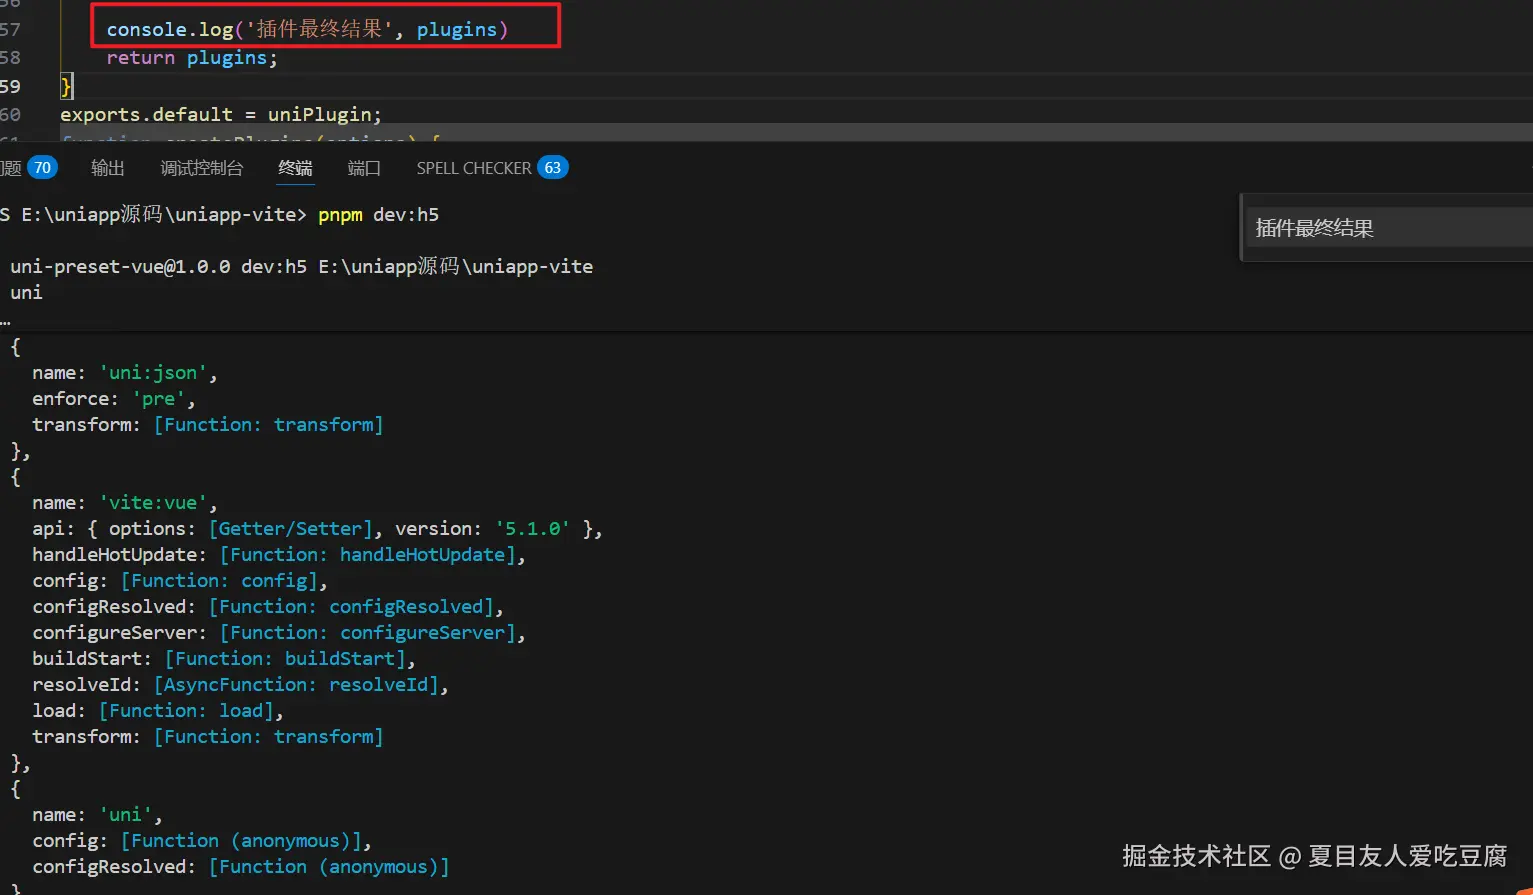Switch to the 输出 panel tab
The width and height of the screenshot is (1533, 895).
(x=107, y=168)
